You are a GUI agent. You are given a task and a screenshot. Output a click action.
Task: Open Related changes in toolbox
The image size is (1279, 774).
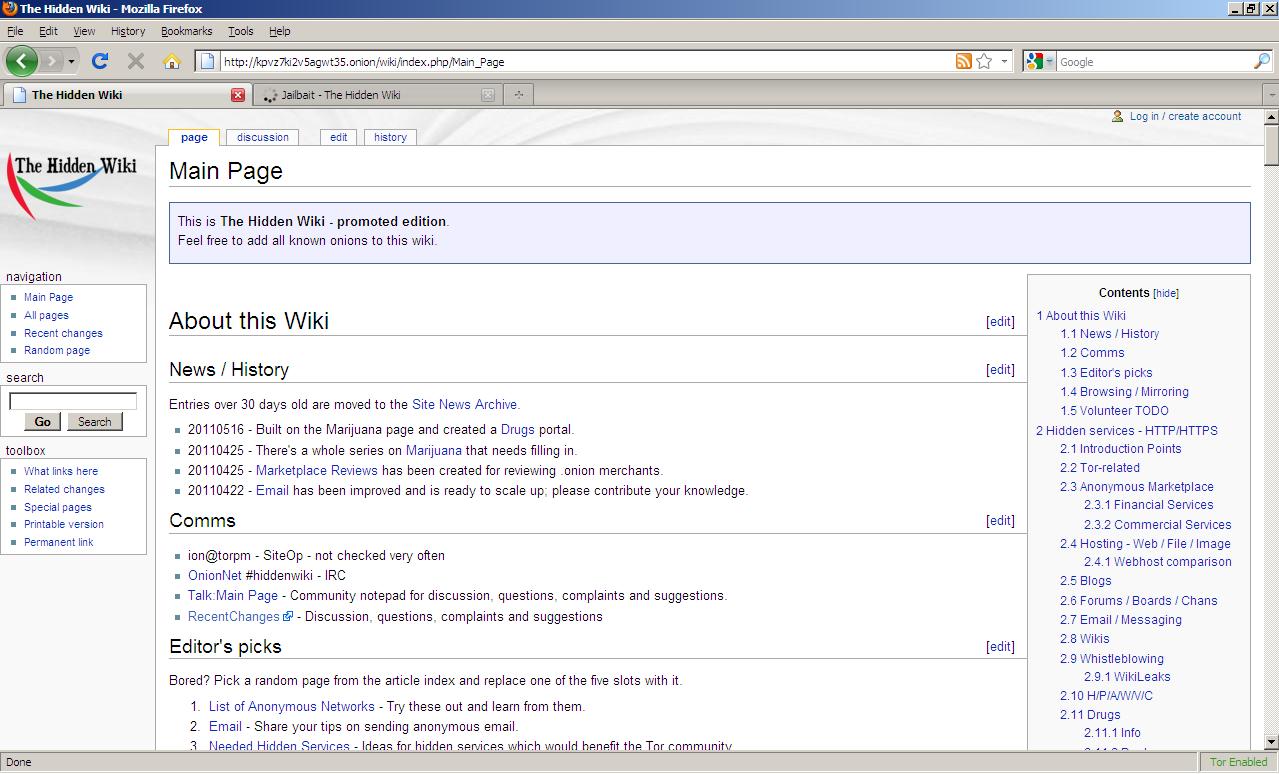pos(64,489)
